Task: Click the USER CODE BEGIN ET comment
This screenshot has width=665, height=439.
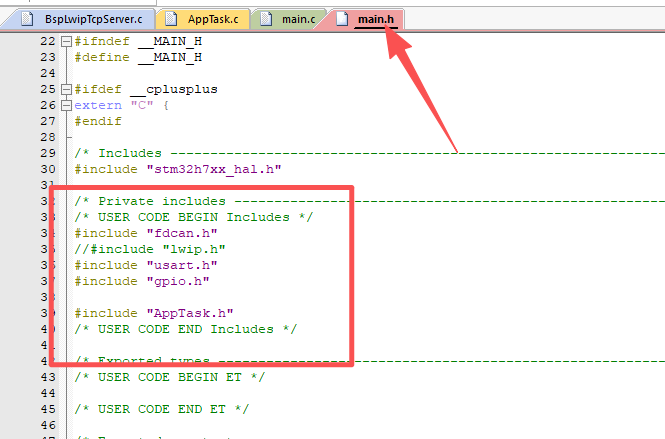Action: coord(170,377)
